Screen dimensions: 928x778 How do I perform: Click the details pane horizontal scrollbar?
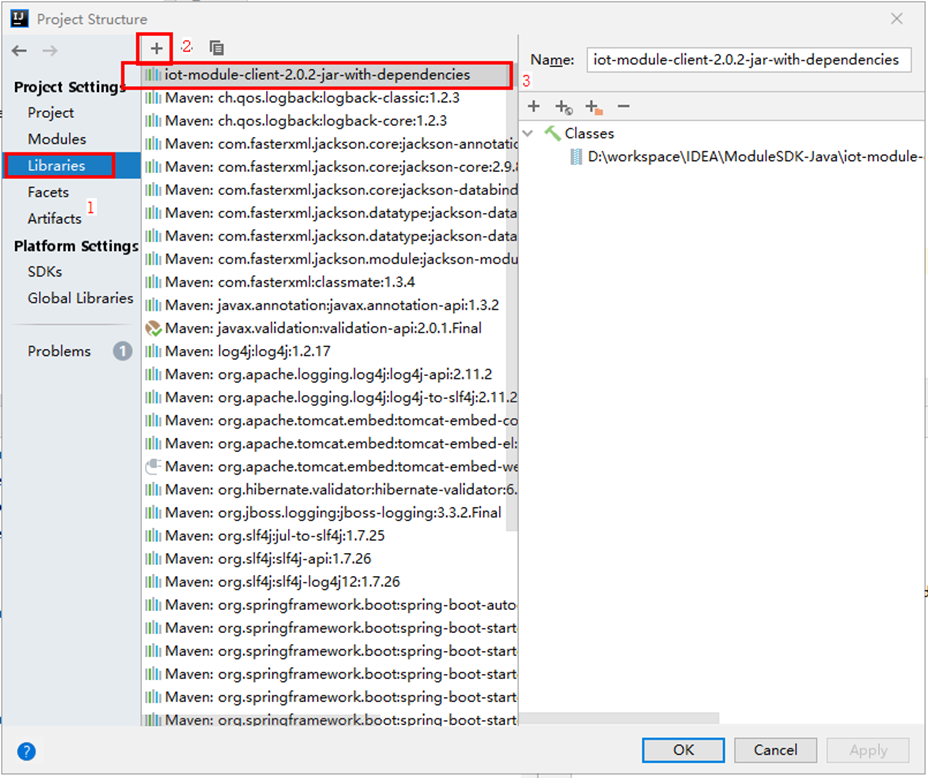[619, 718]
